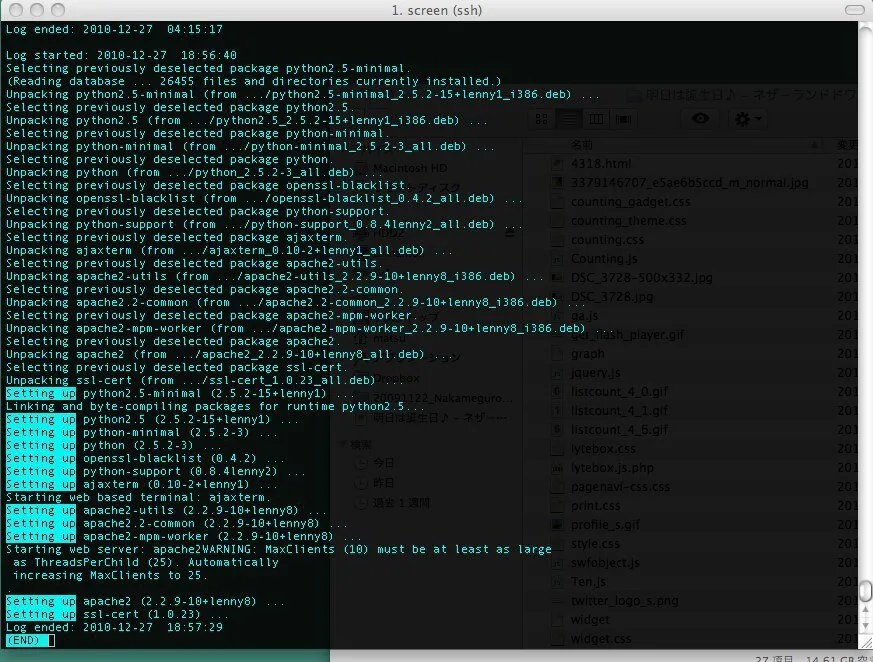Open the gear Action menu

pos(748,119)
